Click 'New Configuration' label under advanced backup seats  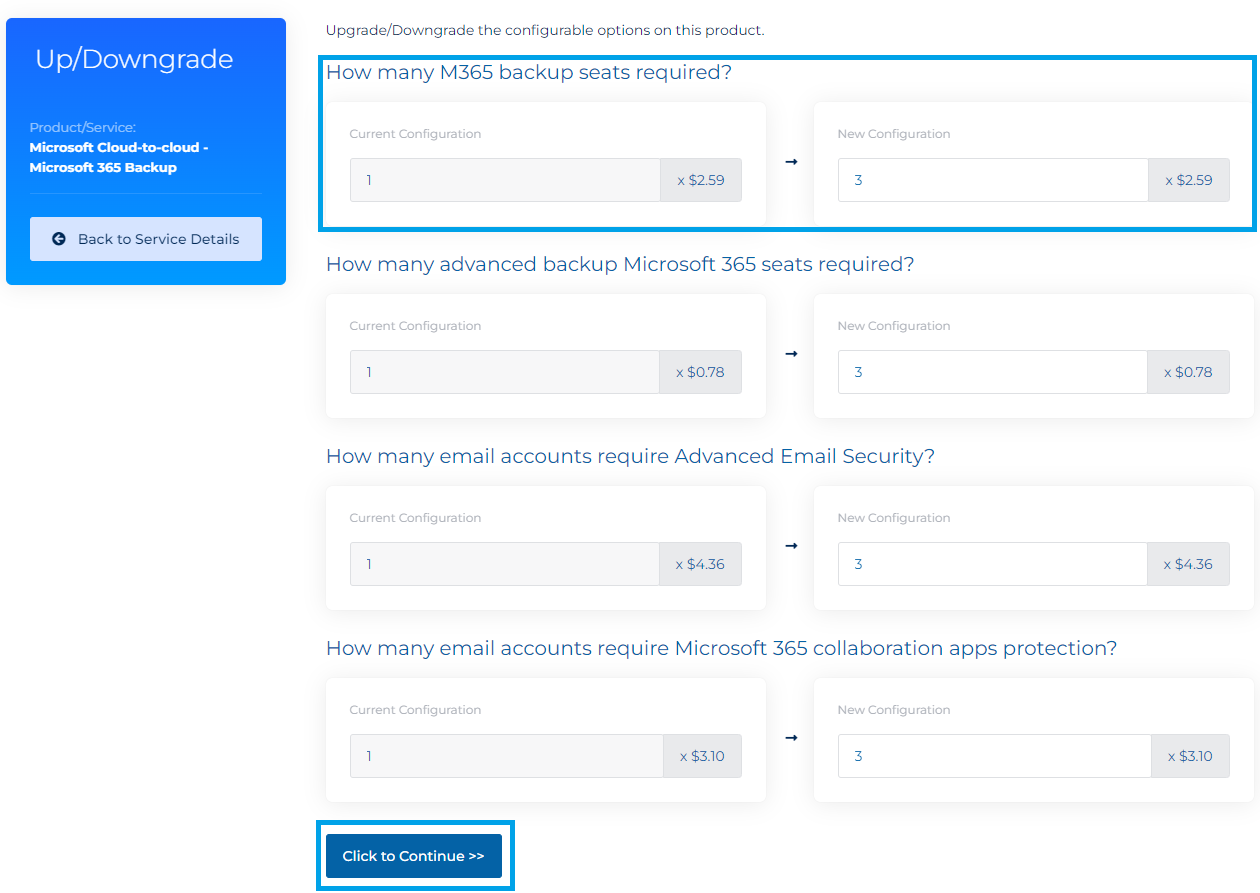(x=894, y=326)
